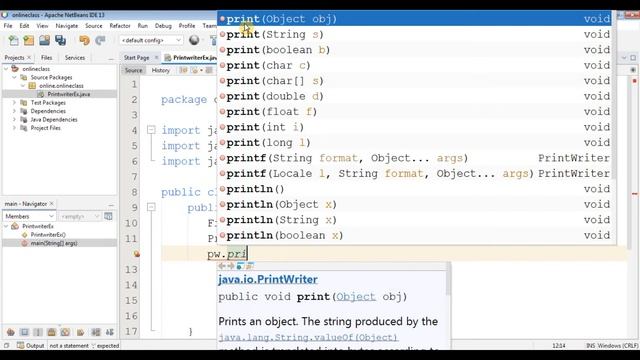Click the Javadoc popup vertical scrollbar
640x360 pixels.
pos(448,307)
